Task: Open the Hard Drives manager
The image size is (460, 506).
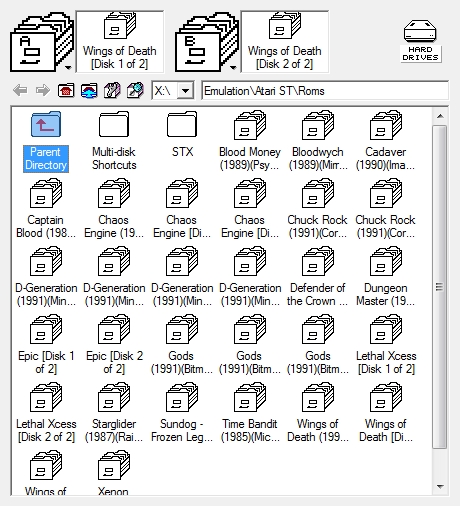Action: pos(421,41)
